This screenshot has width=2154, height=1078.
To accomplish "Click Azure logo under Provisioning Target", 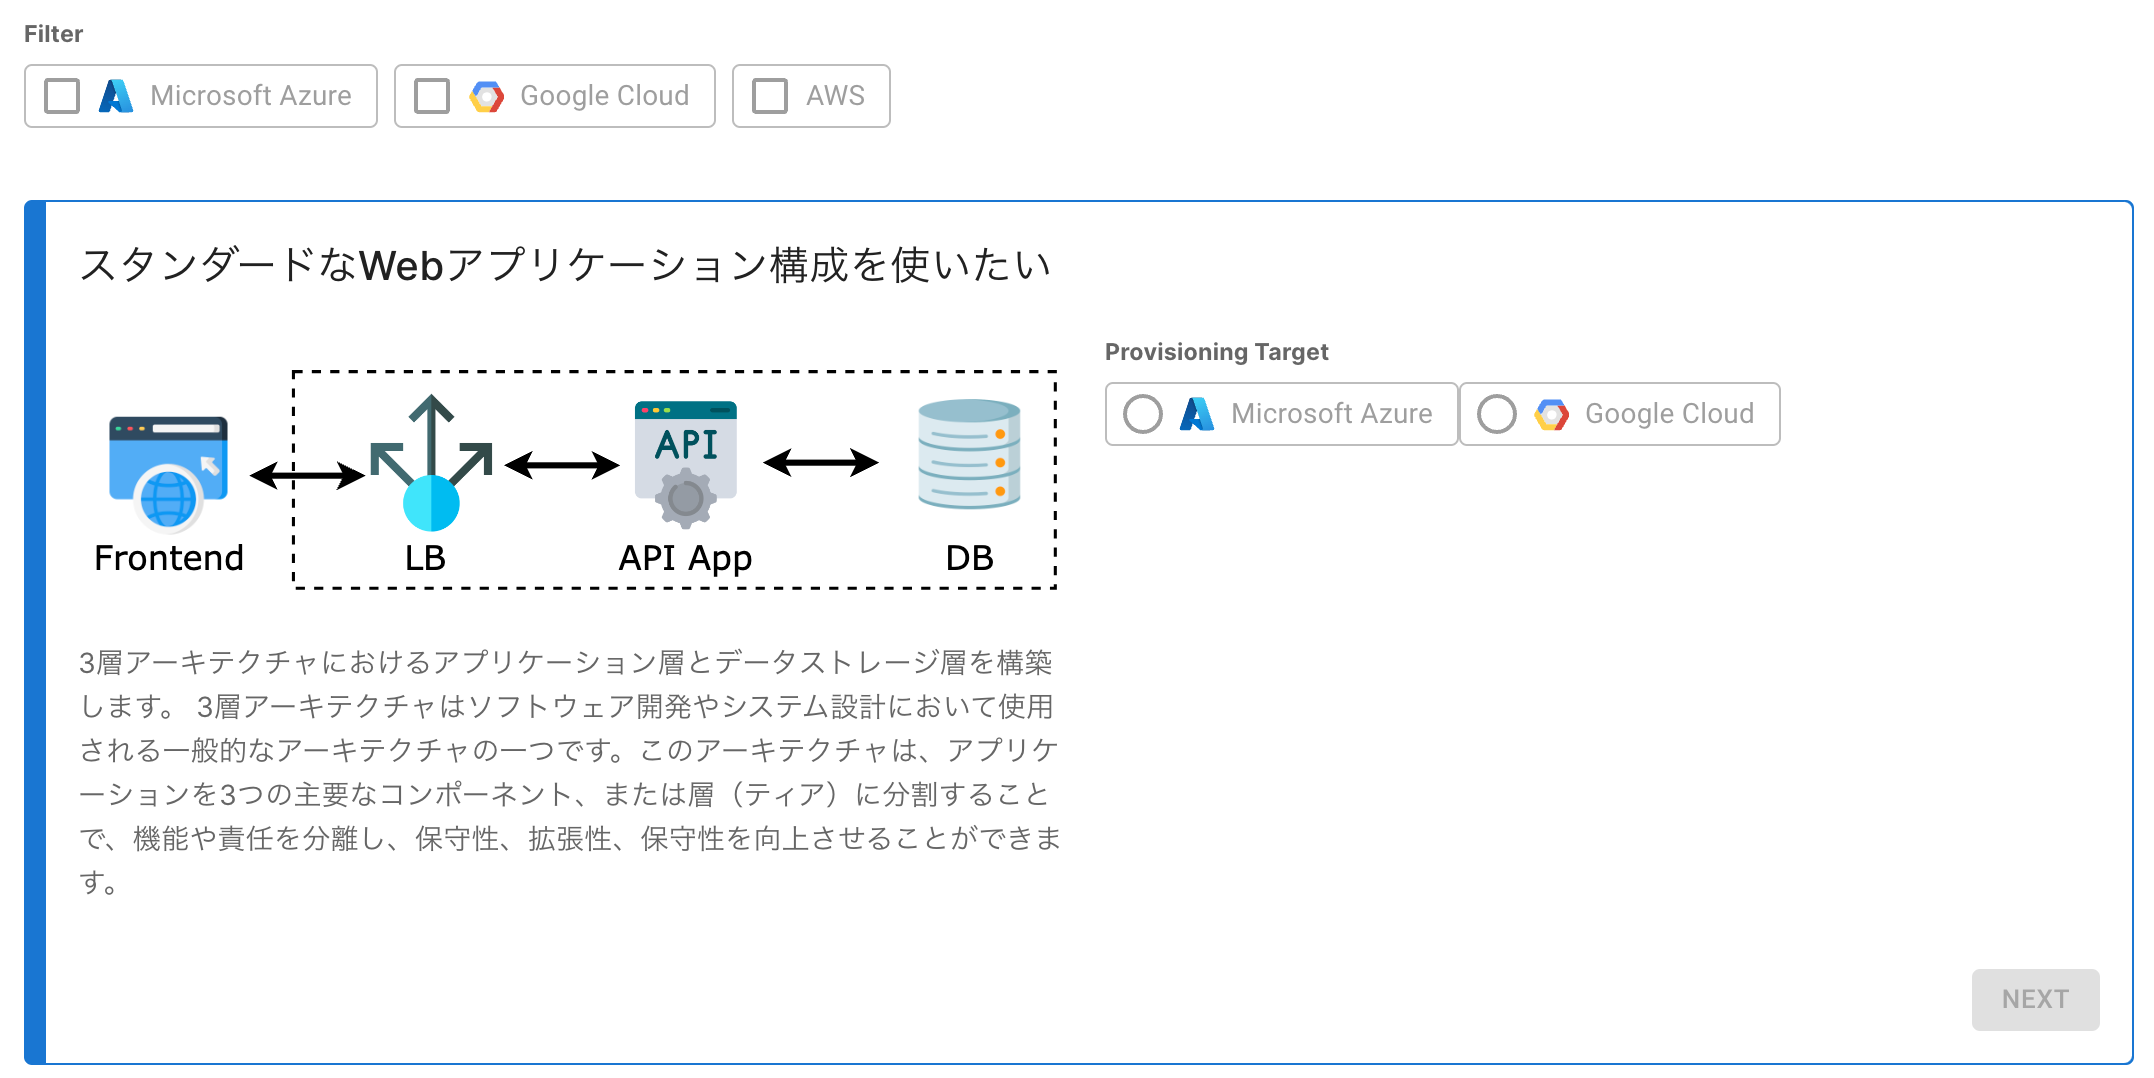I will tap(1197, 414).
